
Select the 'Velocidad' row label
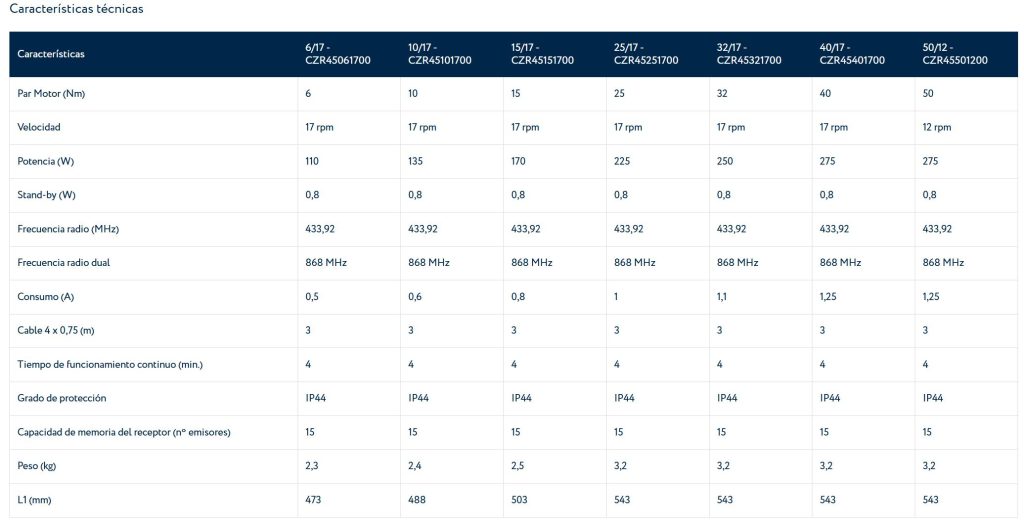point(39,127)
